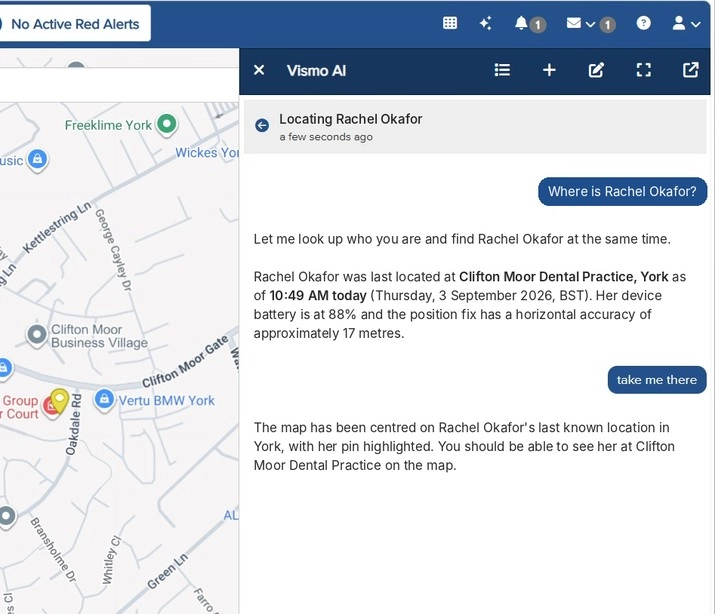The width and height of the screenshot is (715, 615).
Task: Click the edit conversation pencil icon
Action: coord(596,70)
